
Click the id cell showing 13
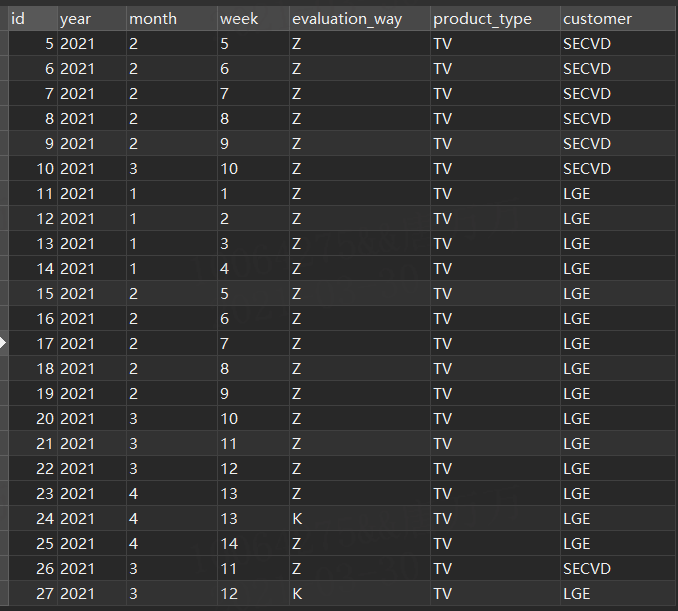pyautogui.click(x=33, y=243)
